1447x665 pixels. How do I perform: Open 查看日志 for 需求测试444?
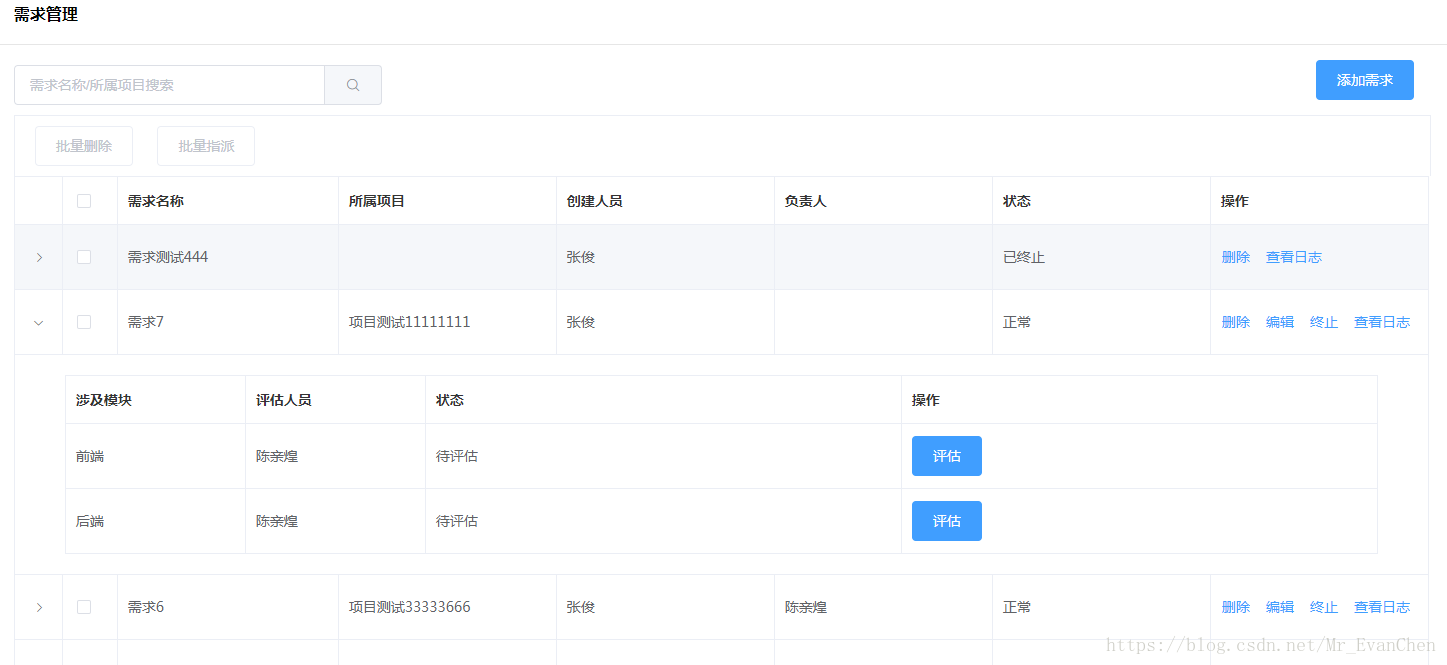pyautogui.click(x=1294, y=257)
